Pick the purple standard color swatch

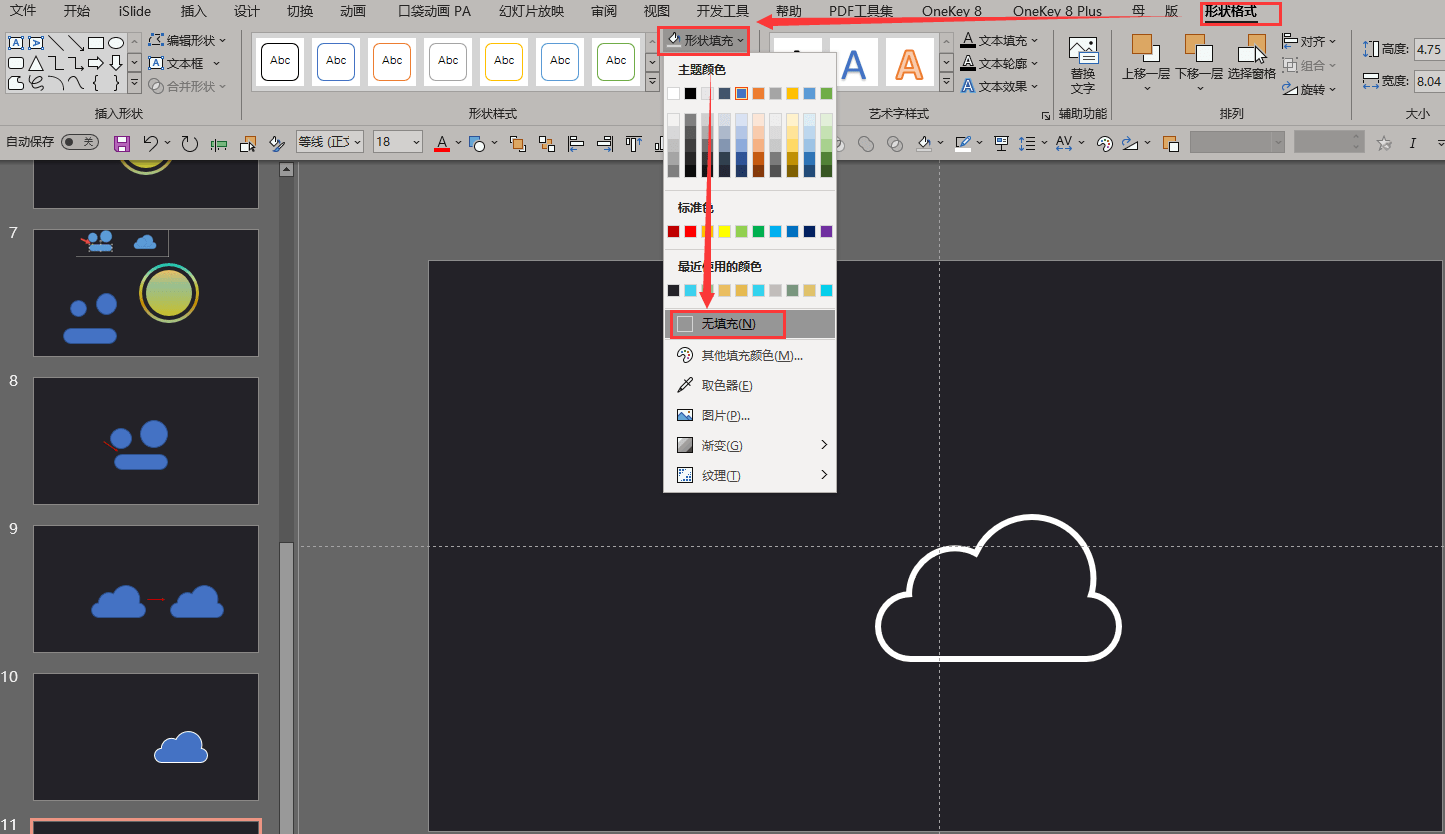826,231
